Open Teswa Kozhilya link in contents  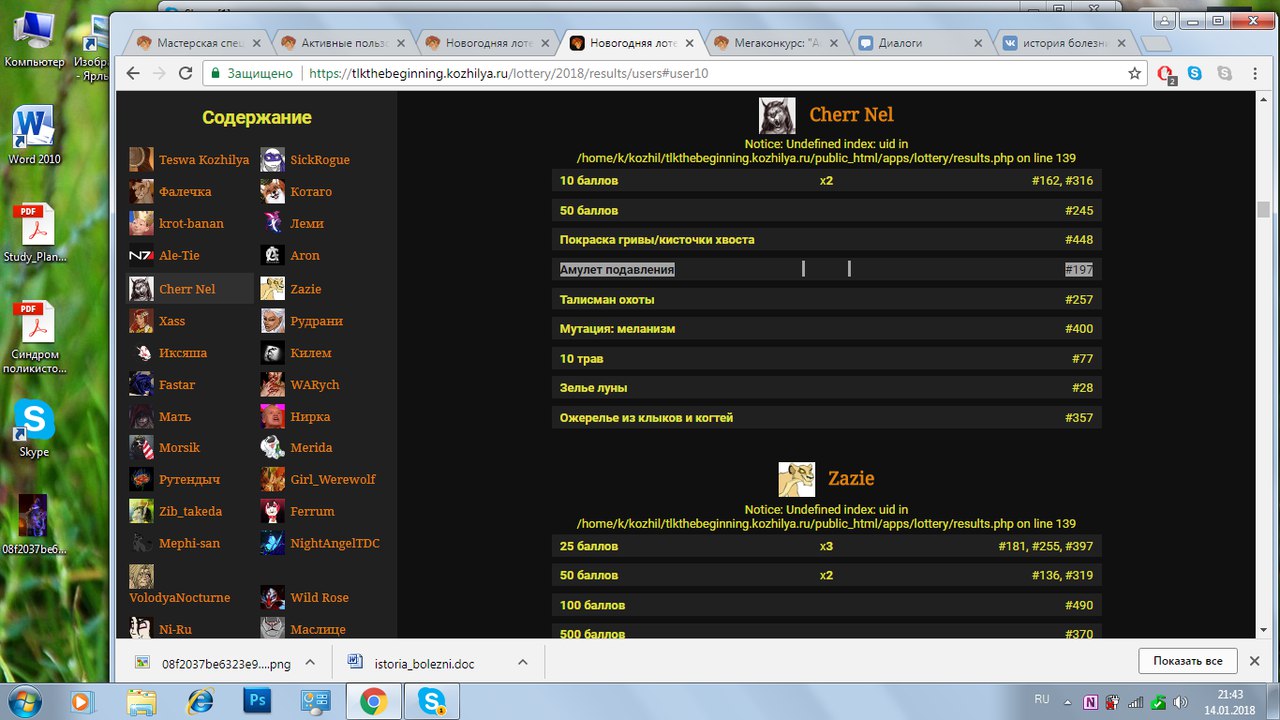point(204,160)
